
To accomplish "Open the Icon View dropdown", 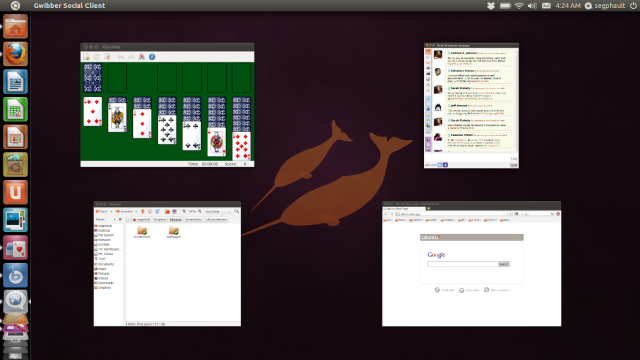I will [x=218, y=211].
